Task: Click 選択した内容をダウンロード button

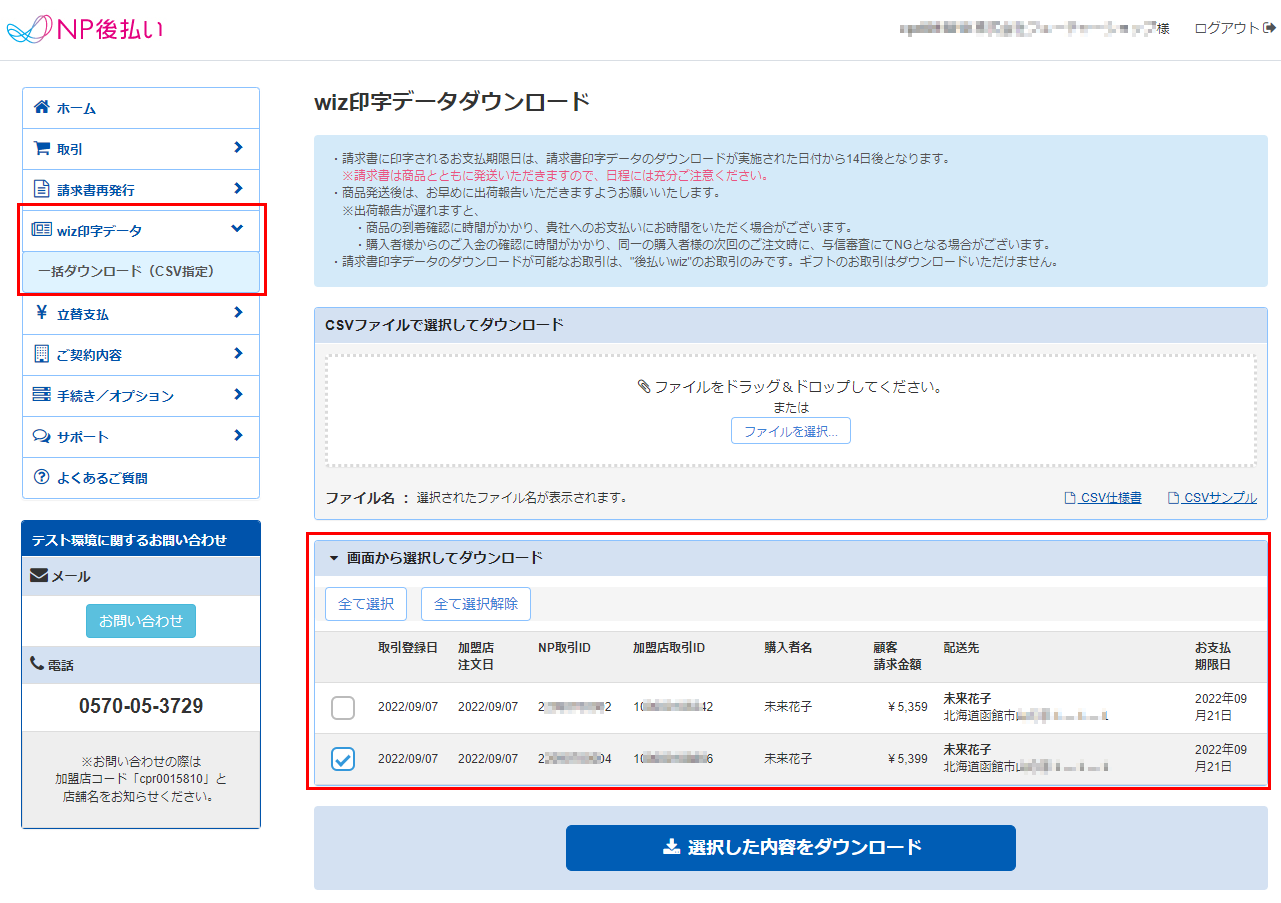Action: click(x=791, y=848)
